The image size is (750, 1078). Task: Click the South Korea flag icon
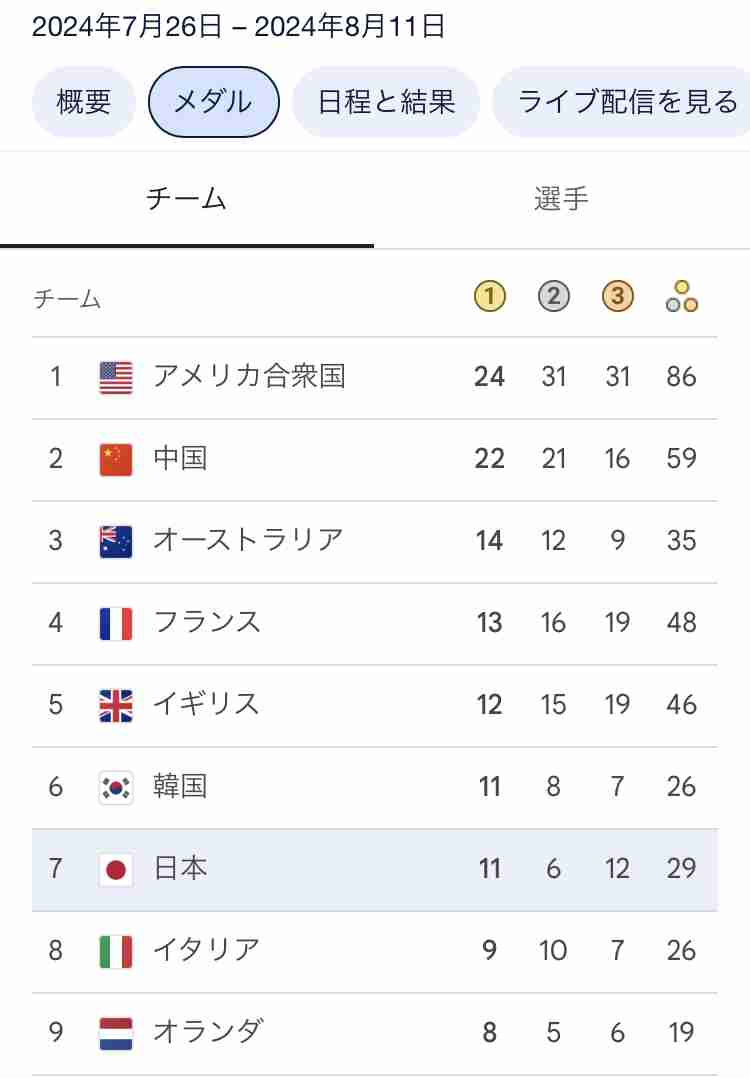(115, 787)
